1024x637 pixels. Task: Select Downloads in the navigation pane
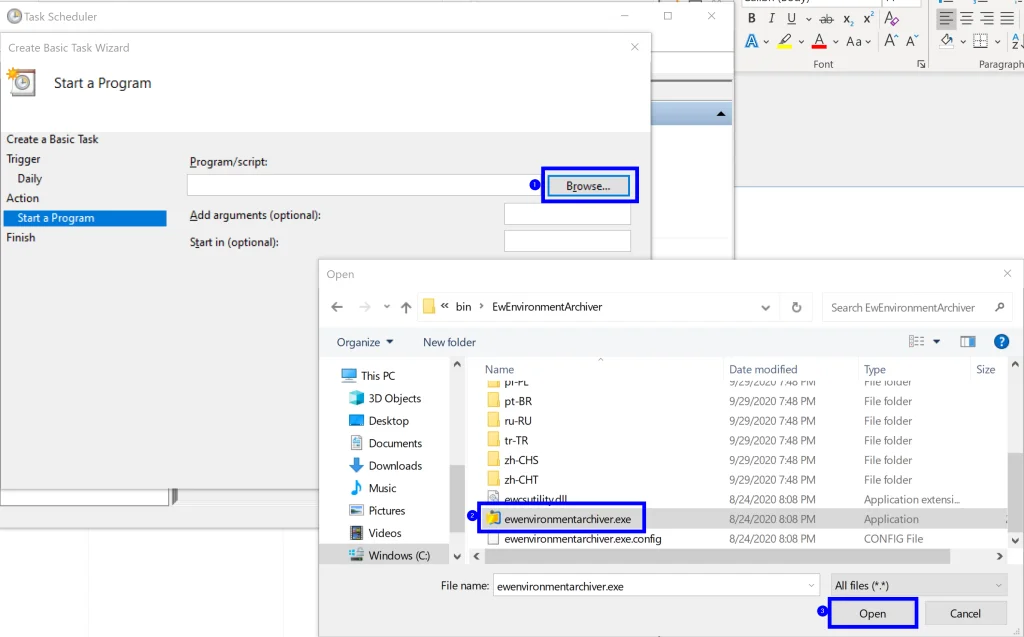pyautogui.click(x=395, y=466)
